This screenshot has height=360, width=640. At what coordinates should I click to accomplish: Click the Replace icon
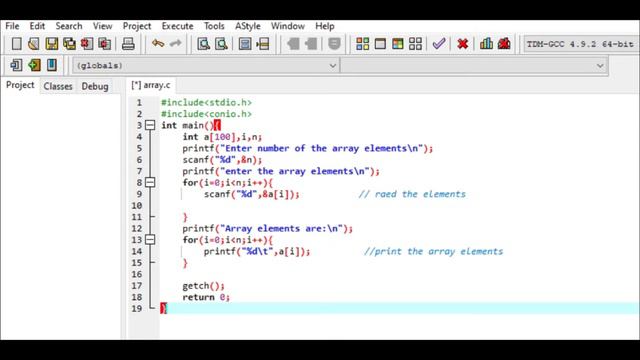(221, 44)
